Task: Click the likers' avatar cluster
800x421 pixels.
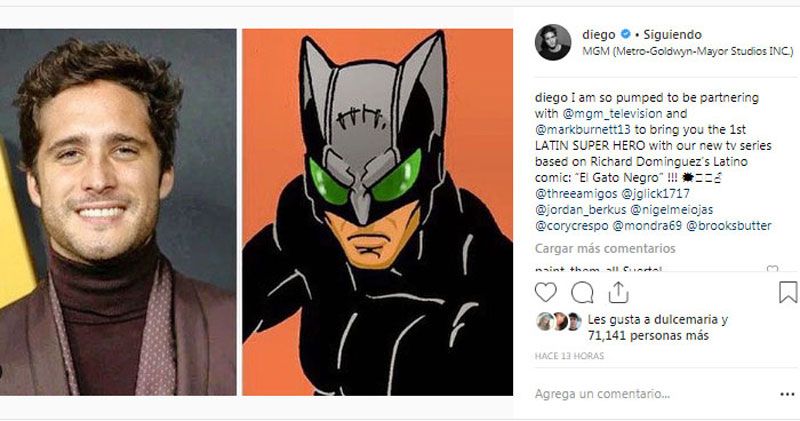Action: [x=558, y=321]
